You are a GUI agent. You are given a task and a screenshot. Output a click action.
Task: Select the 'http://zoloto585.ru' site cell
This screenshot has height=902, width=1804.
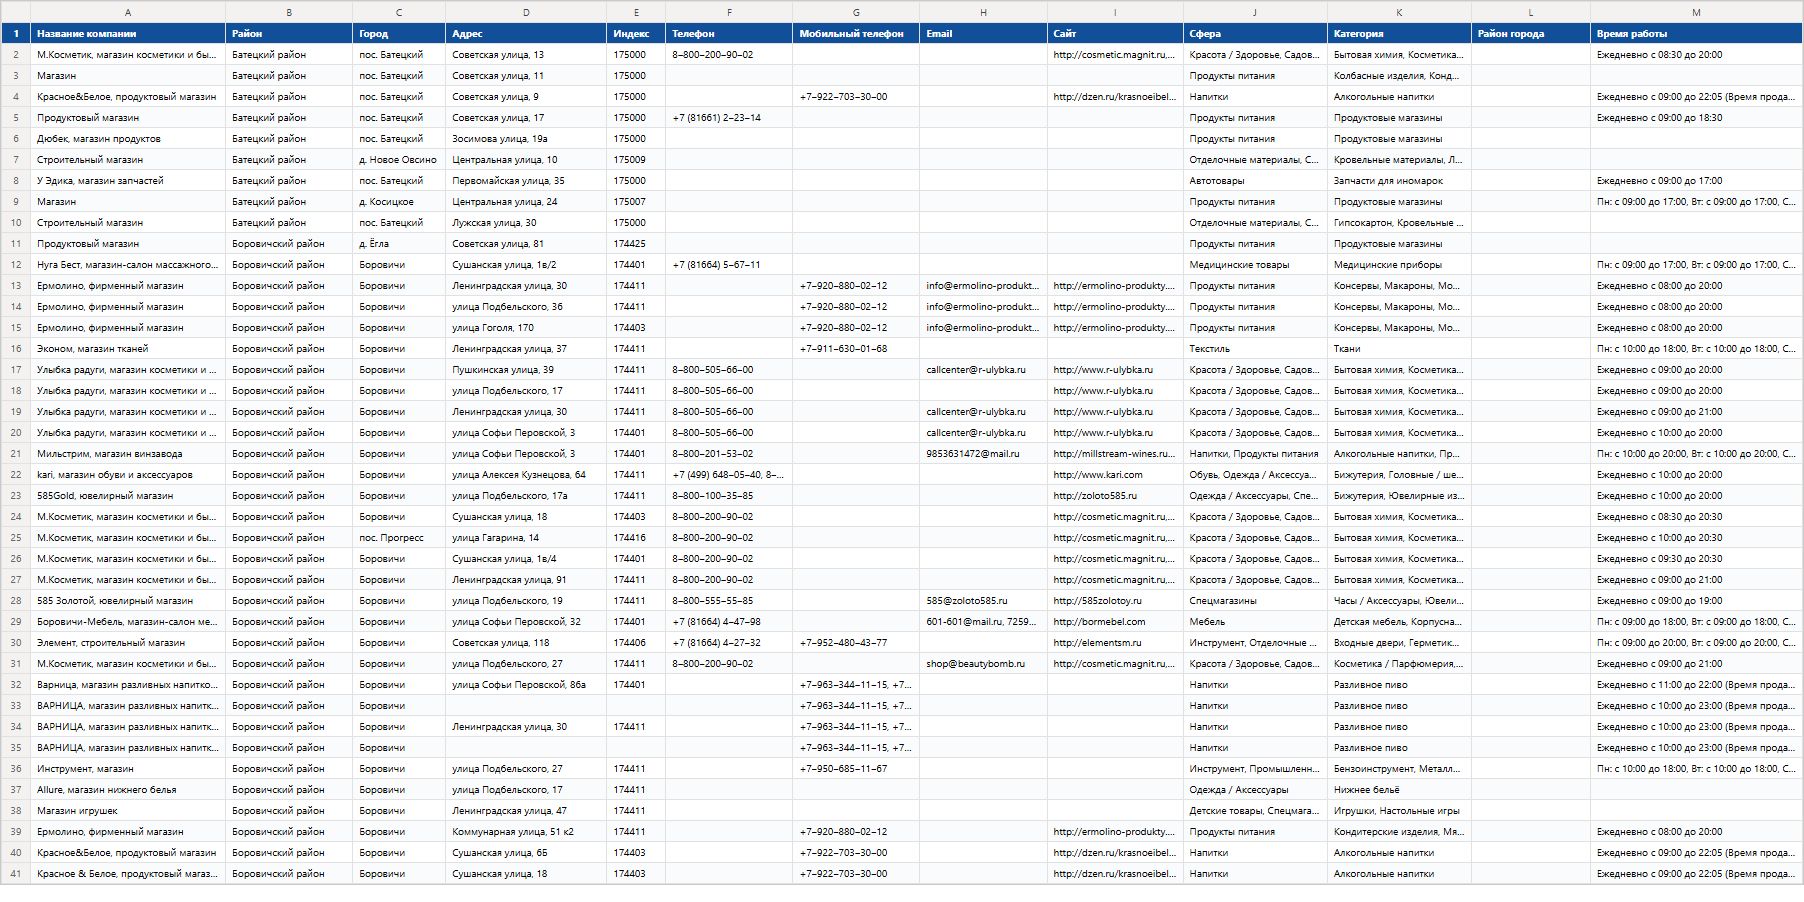[x=1115, y=496]
